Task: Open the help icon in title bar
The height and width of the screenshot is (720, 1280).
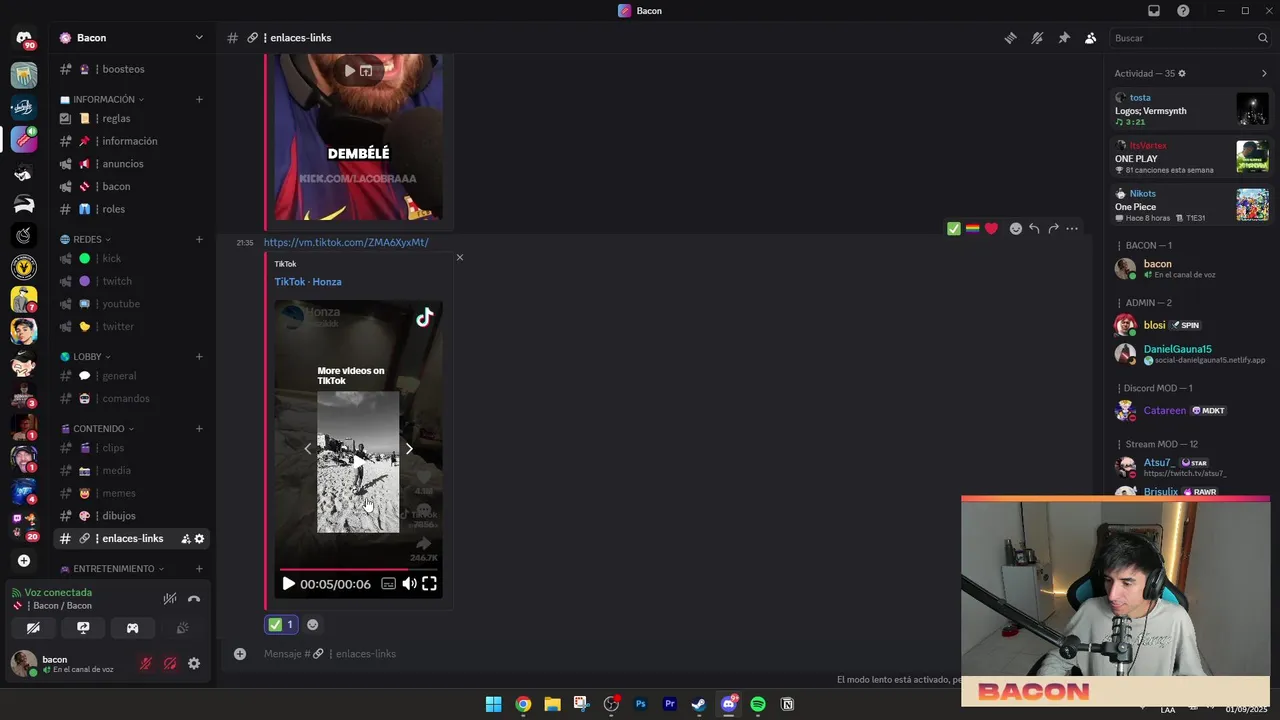Action: pos(1183,11)
